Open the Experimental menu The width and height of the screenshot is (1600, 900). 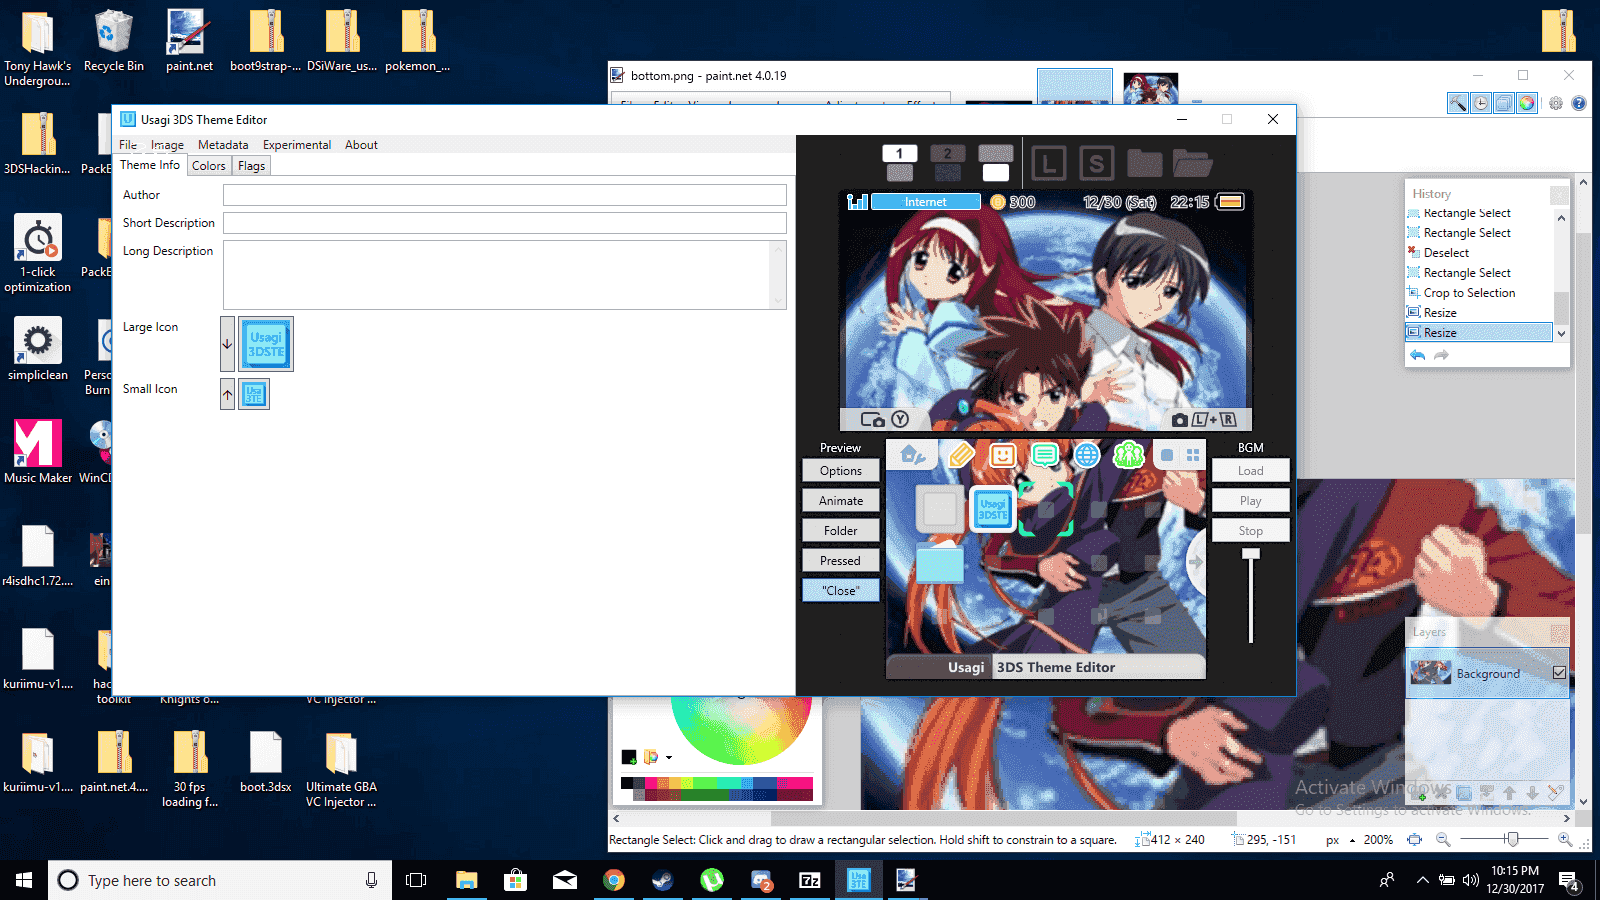coord(297,145)
